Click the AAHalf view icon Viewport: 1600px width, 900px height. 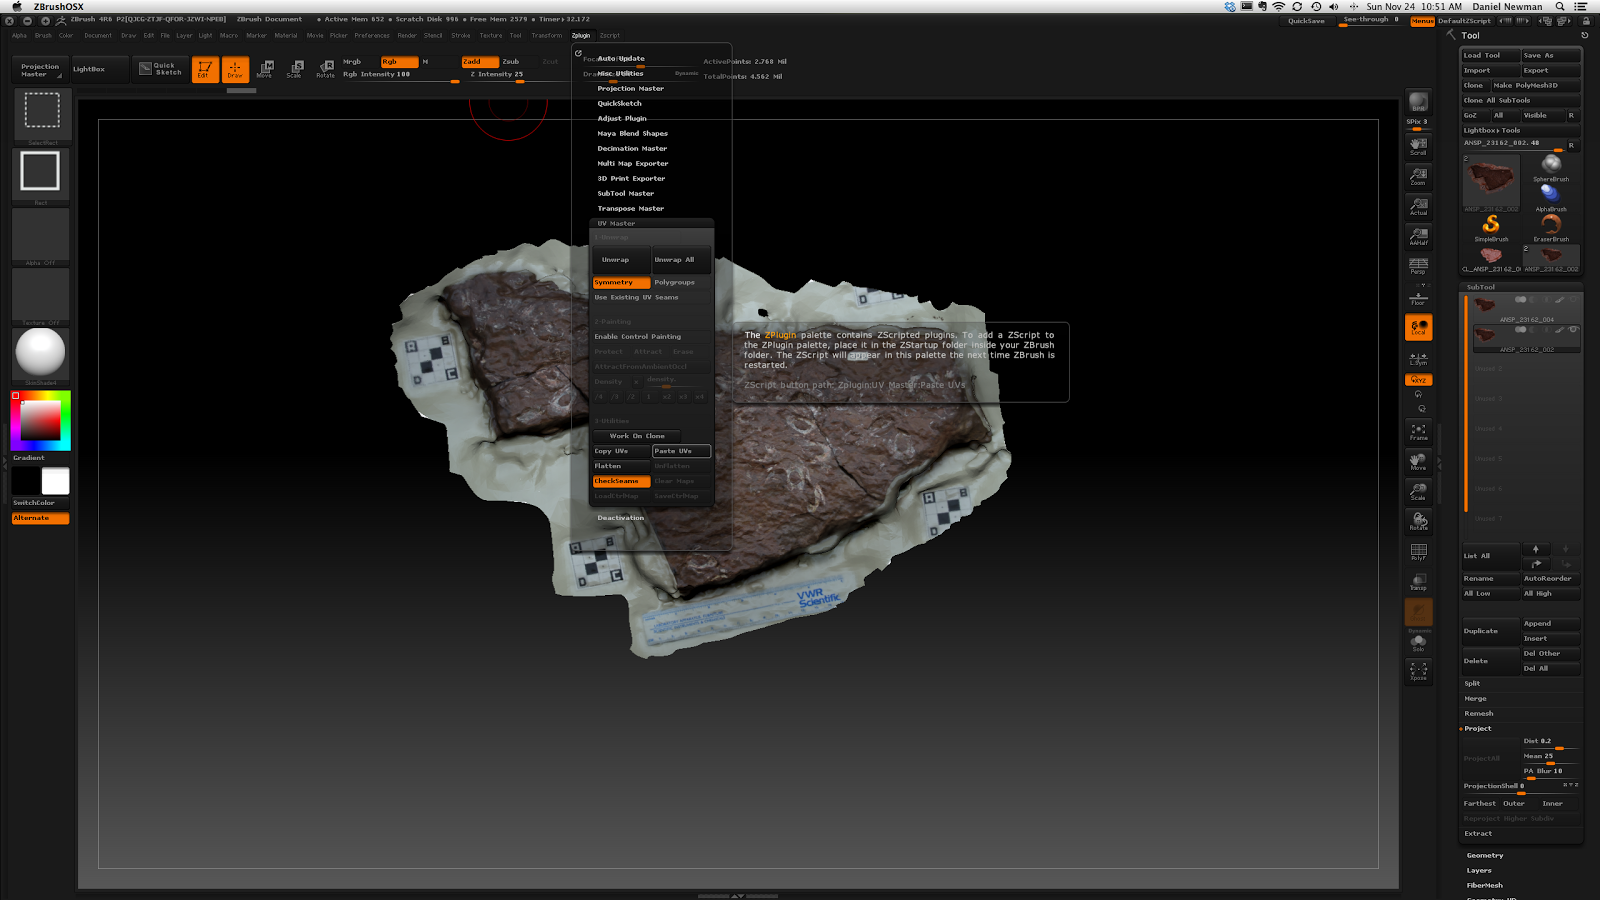point(1418,236)
